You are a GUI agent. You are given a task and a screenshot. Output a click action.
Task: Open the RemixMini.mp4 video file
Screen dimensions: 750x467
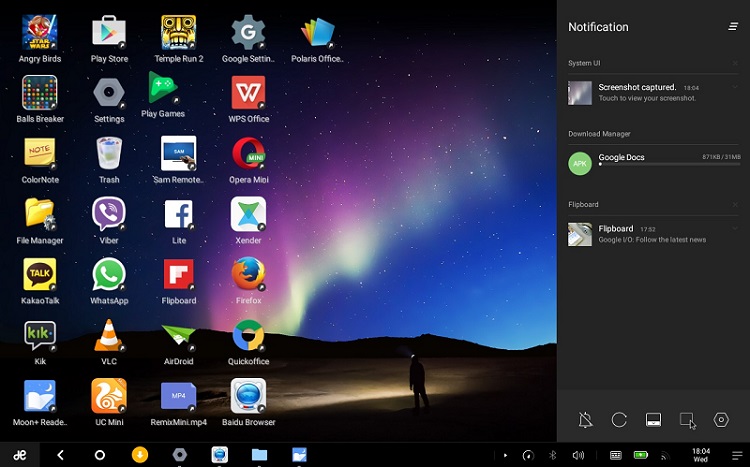click(x=178, y=396)
